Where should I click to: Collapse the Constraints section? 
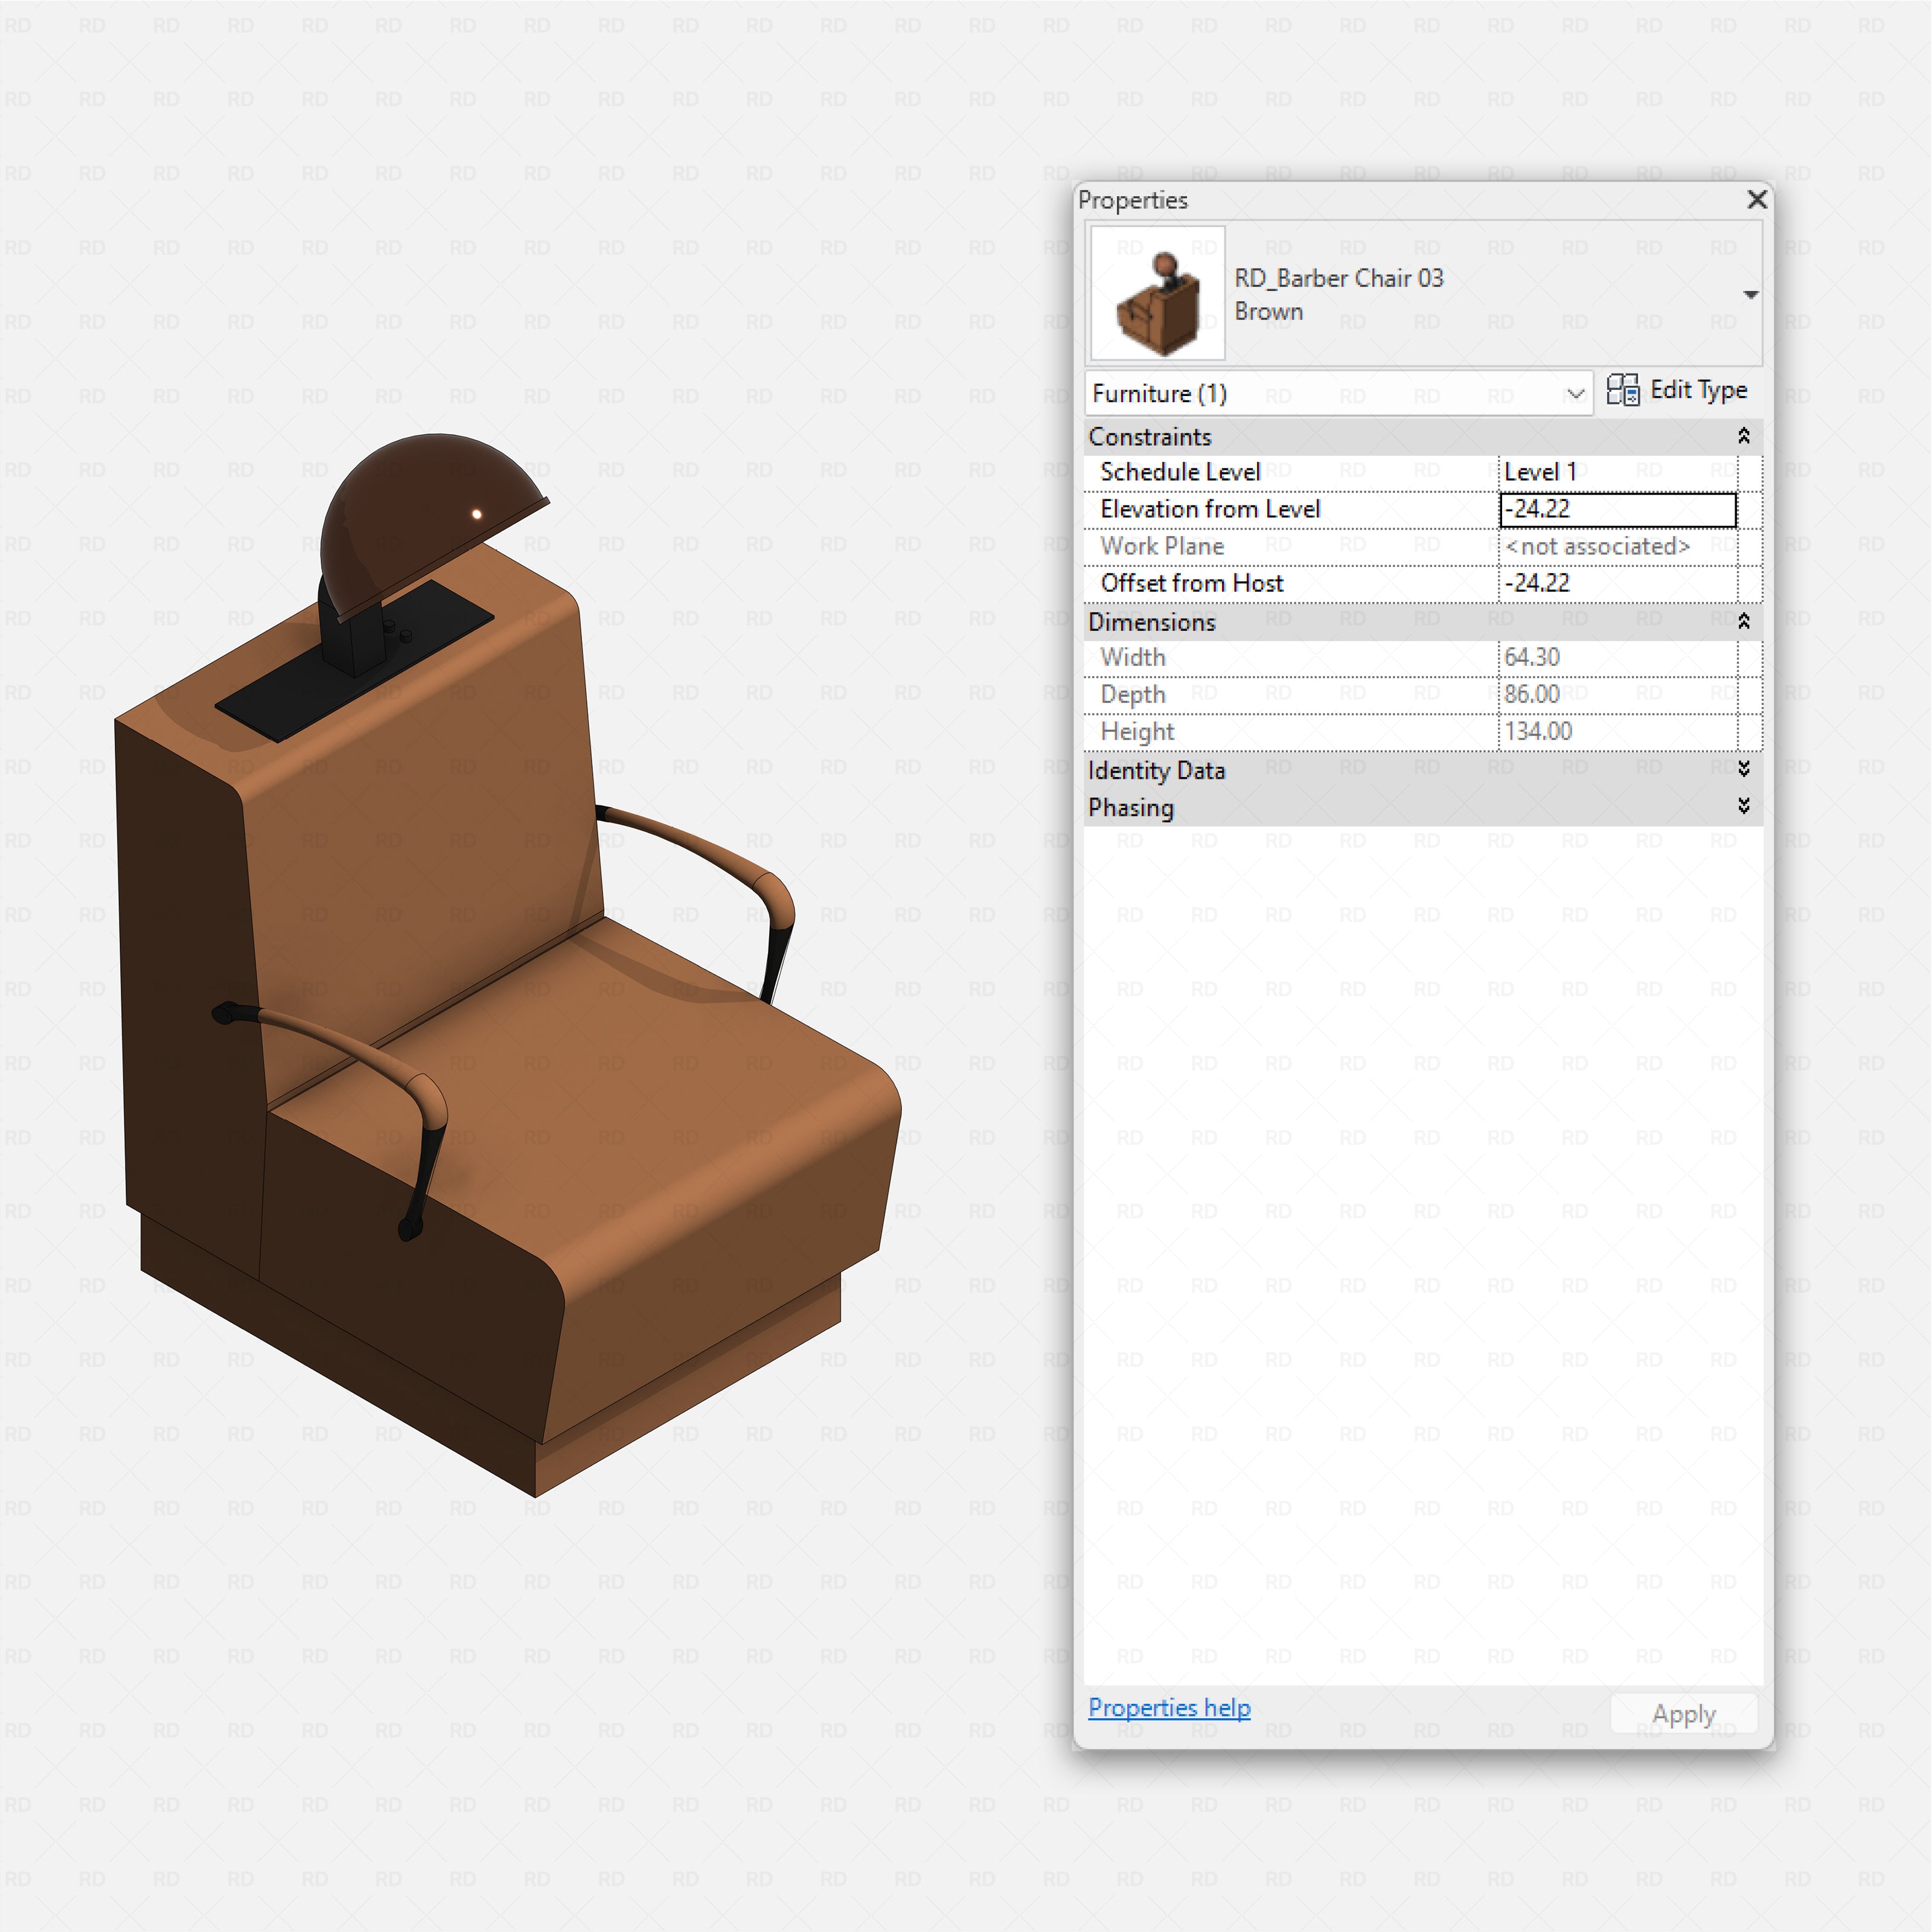pyautogui.click(x=1744, y=436)
